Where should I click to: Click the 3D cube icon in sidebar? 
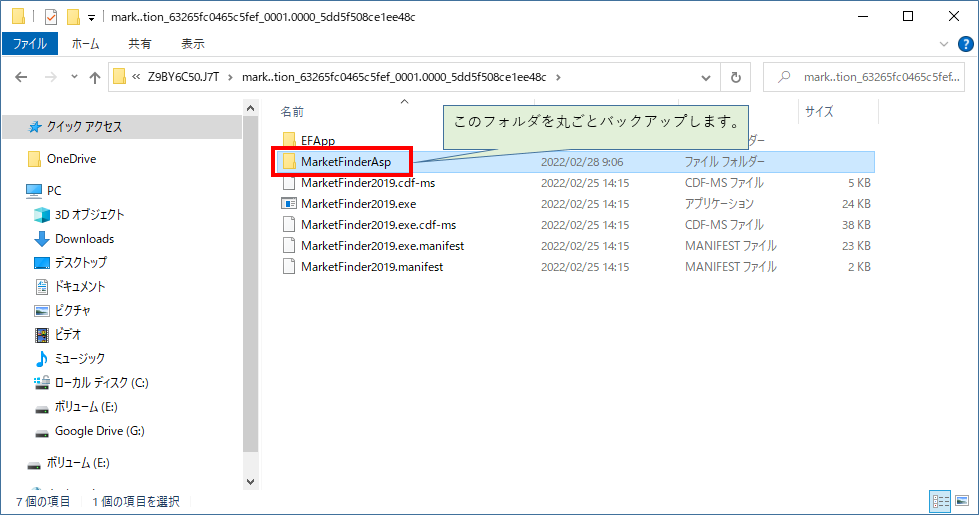(42, 215)
